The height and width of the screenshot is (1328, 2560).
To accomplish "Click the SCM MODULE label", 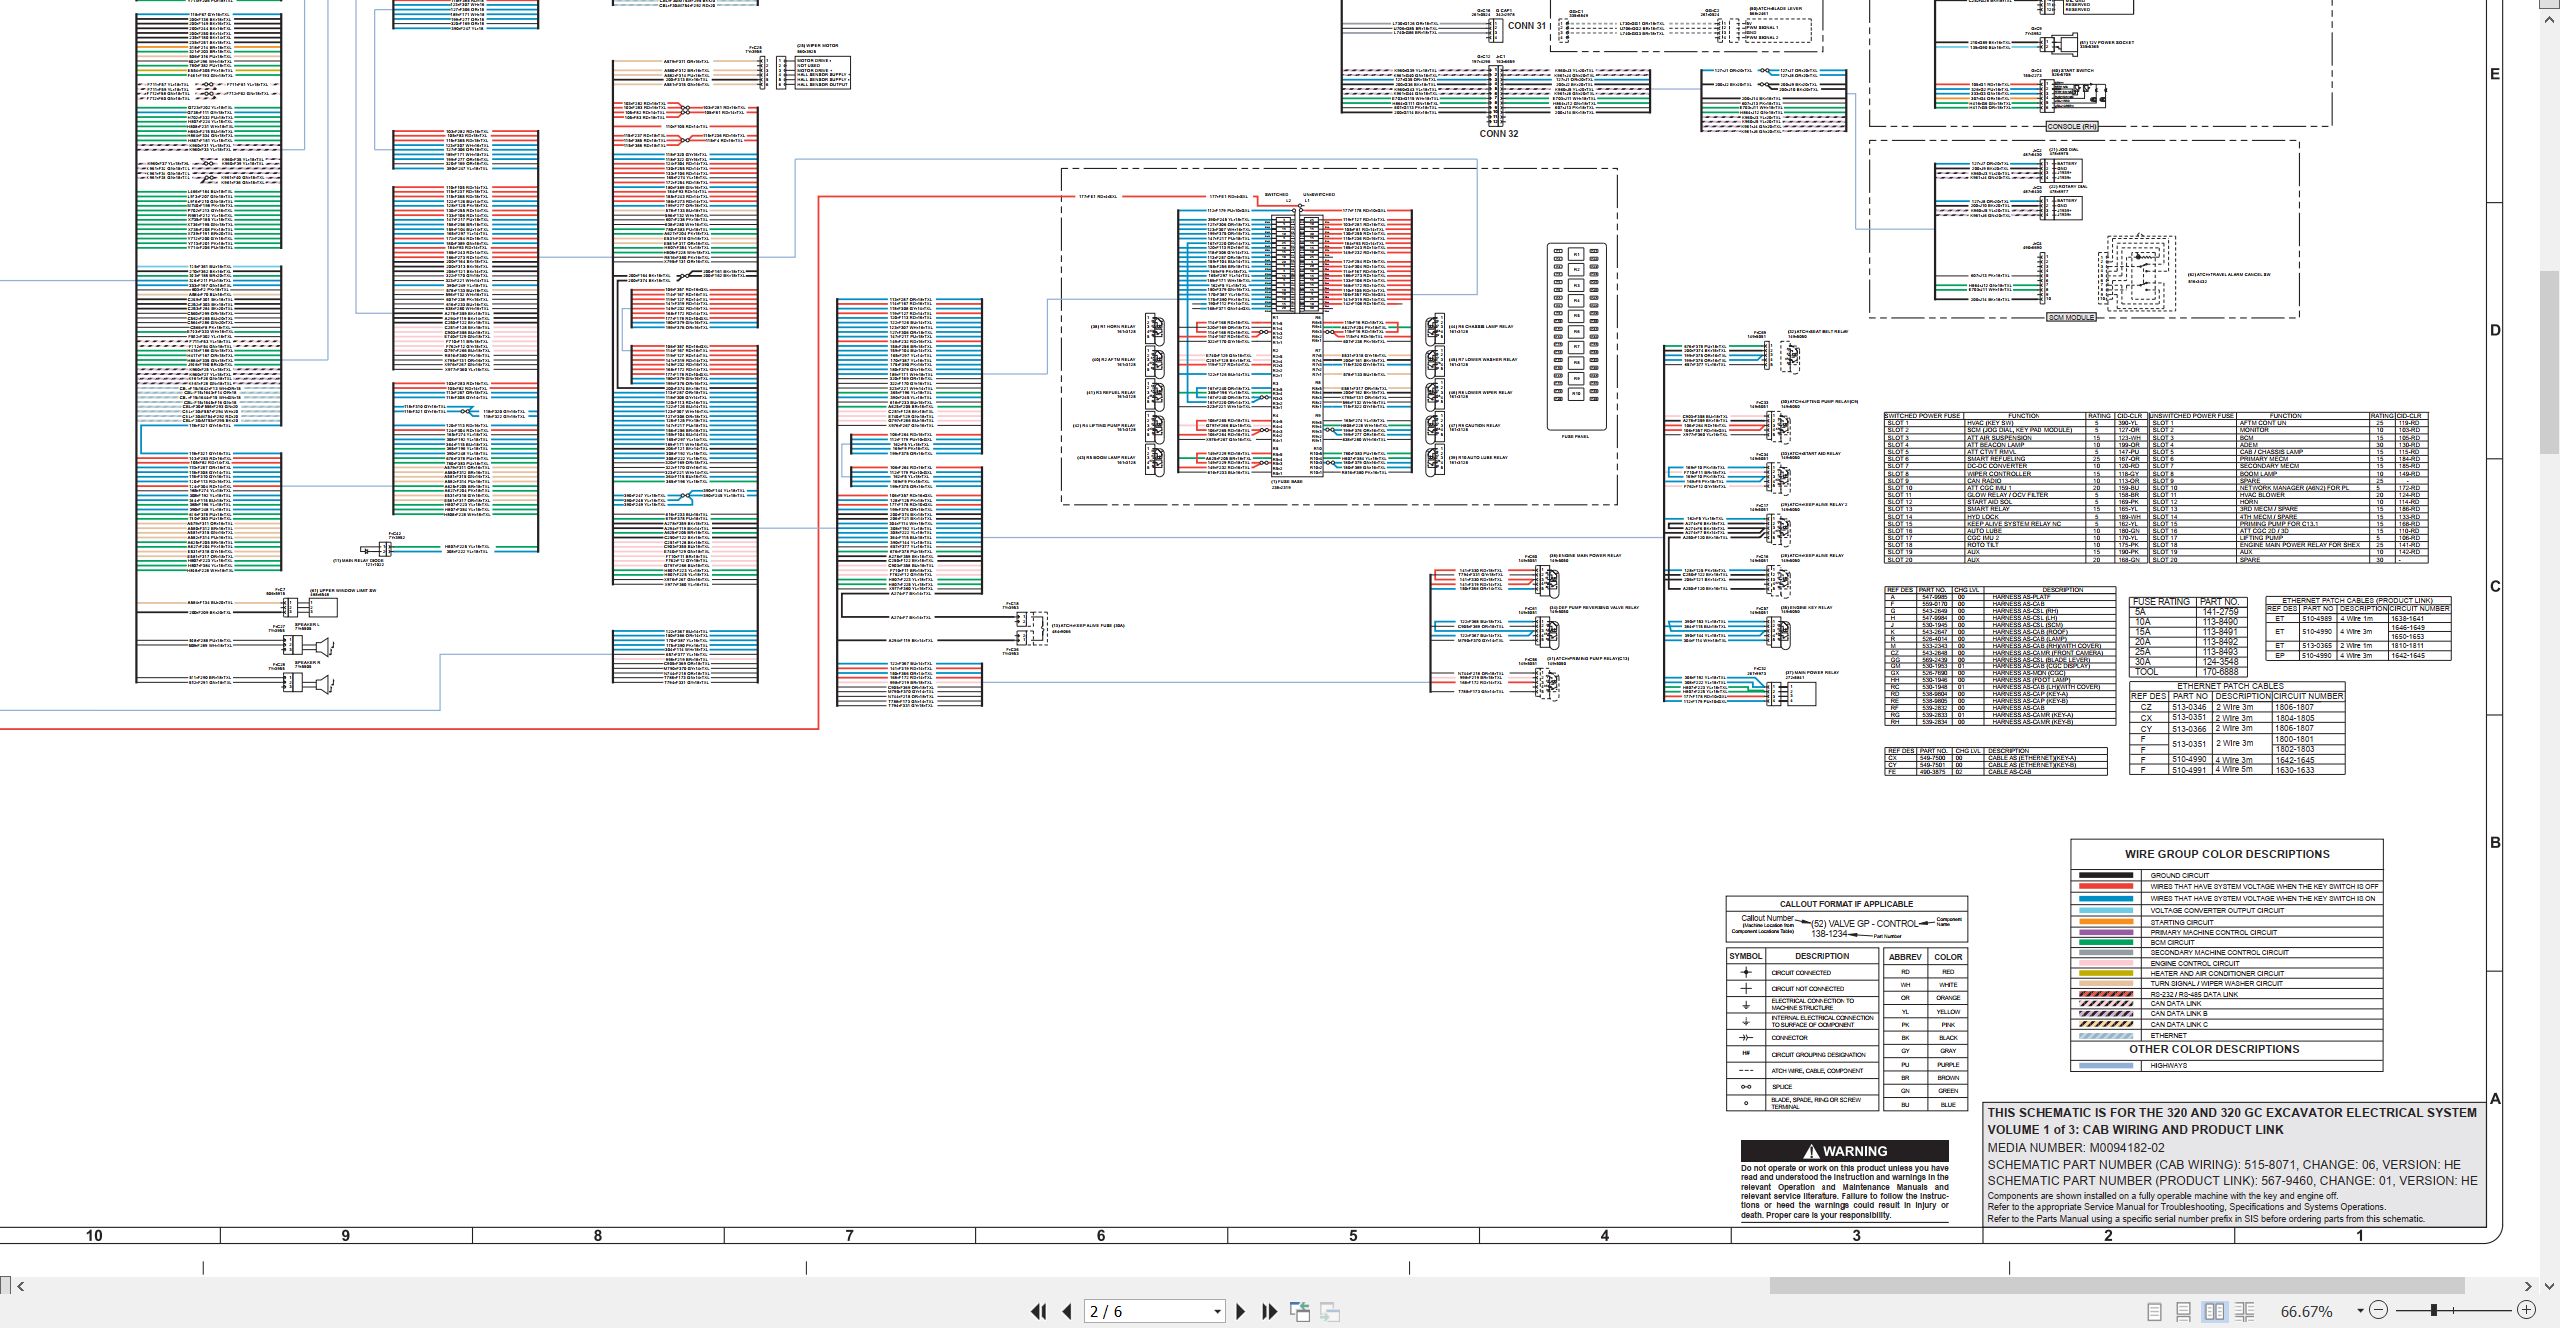I will pyautogui.click(x=2070, y=318).
